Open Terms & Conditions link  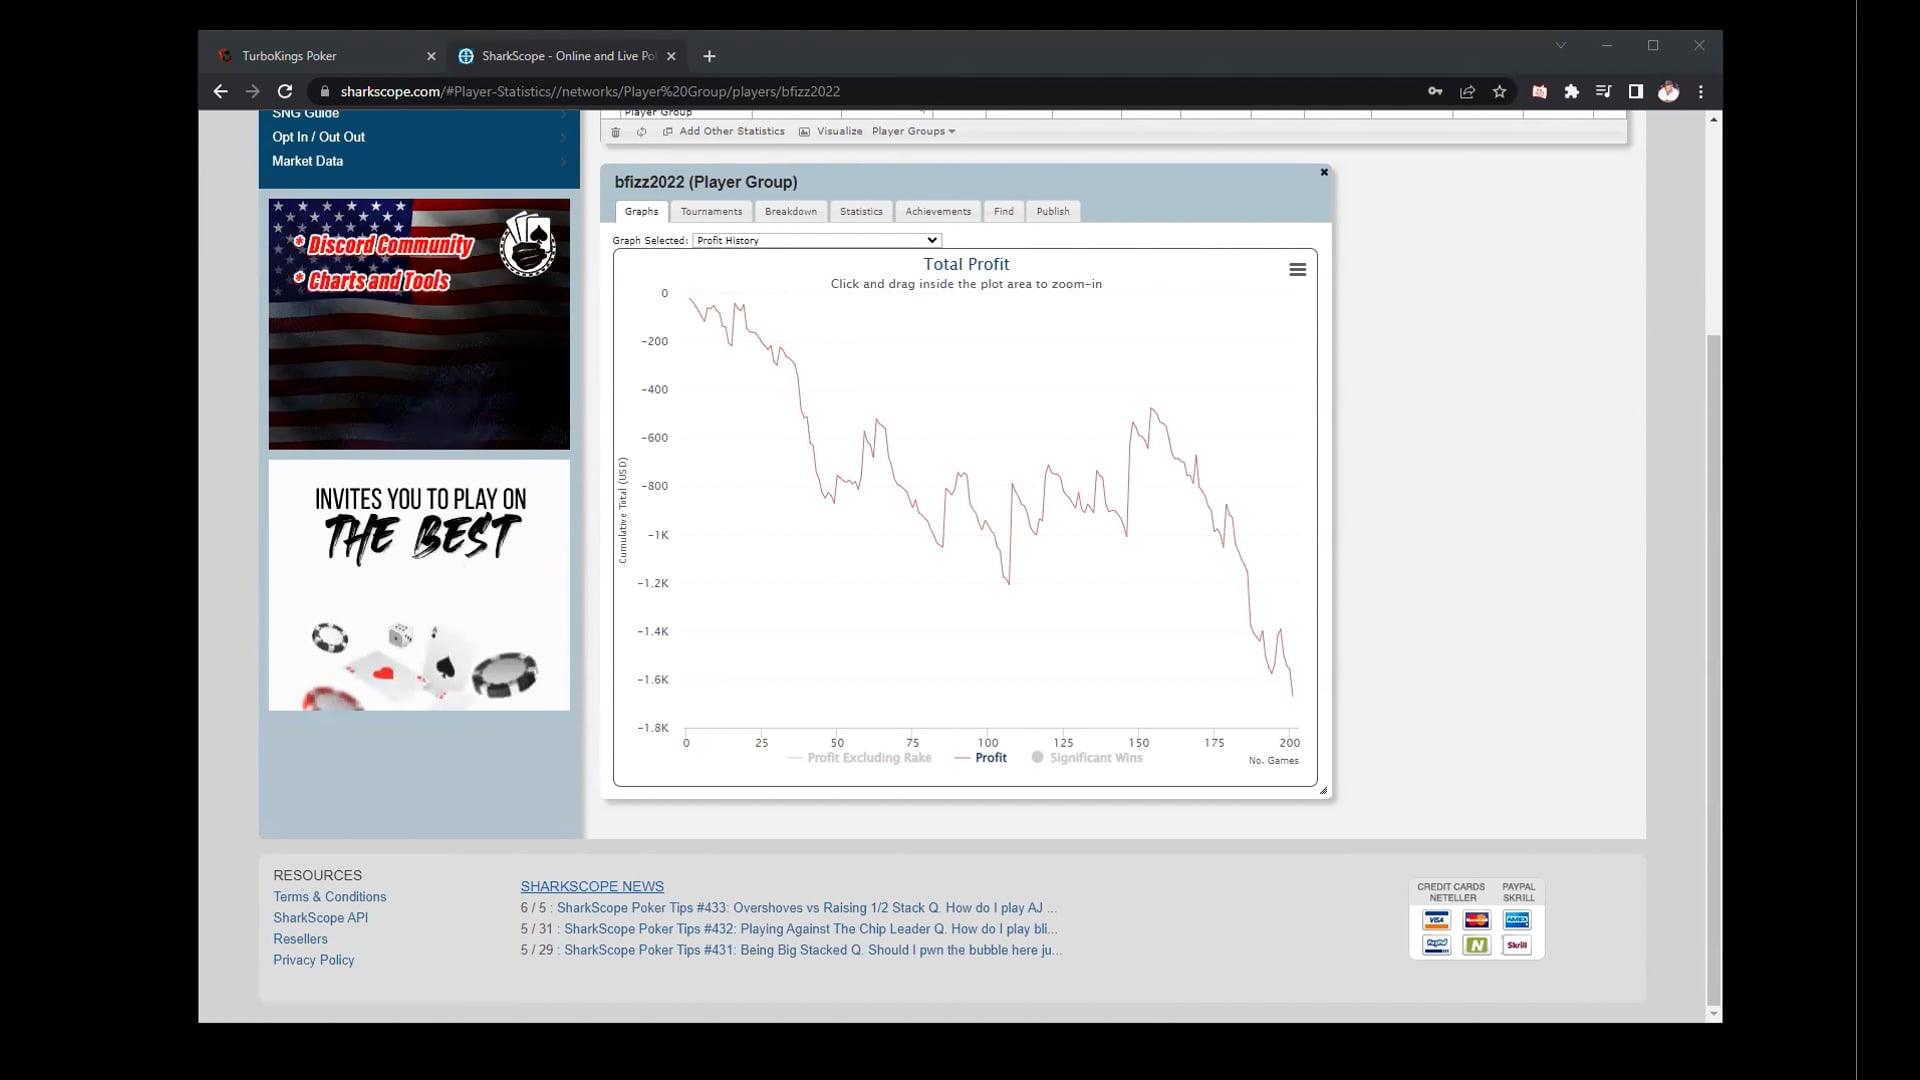tap(329, 897)
